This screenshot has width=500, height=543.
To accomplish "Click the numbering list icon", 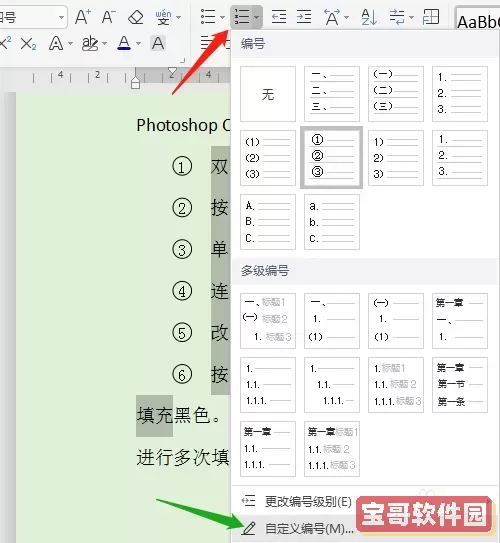I will (x=242, y=17).
